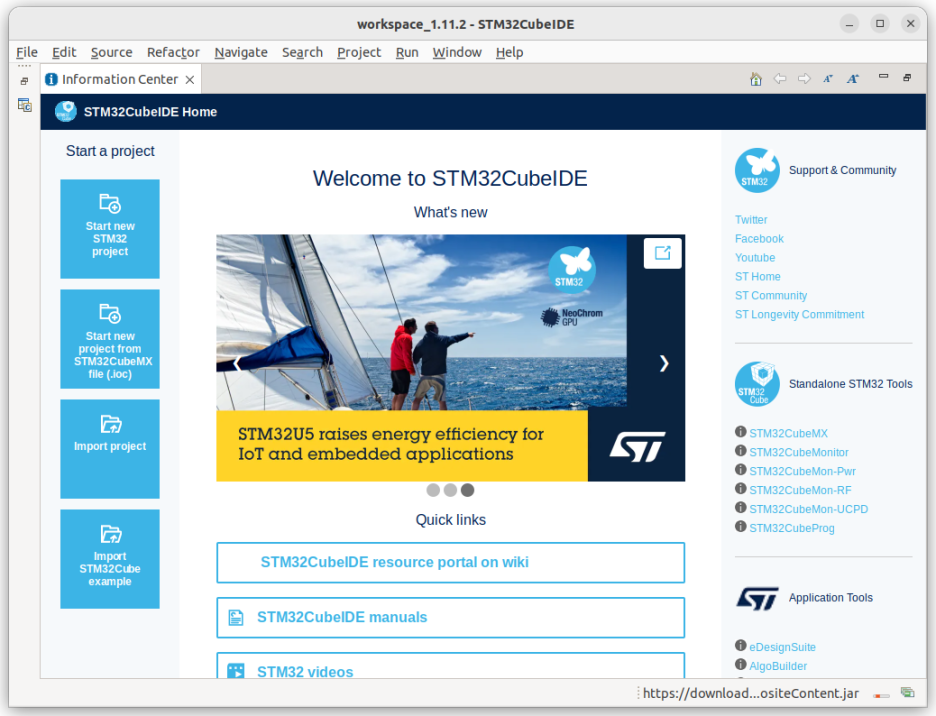
Task: Open the STM32CubeMX tool link
Action: [x=789, y=434]
